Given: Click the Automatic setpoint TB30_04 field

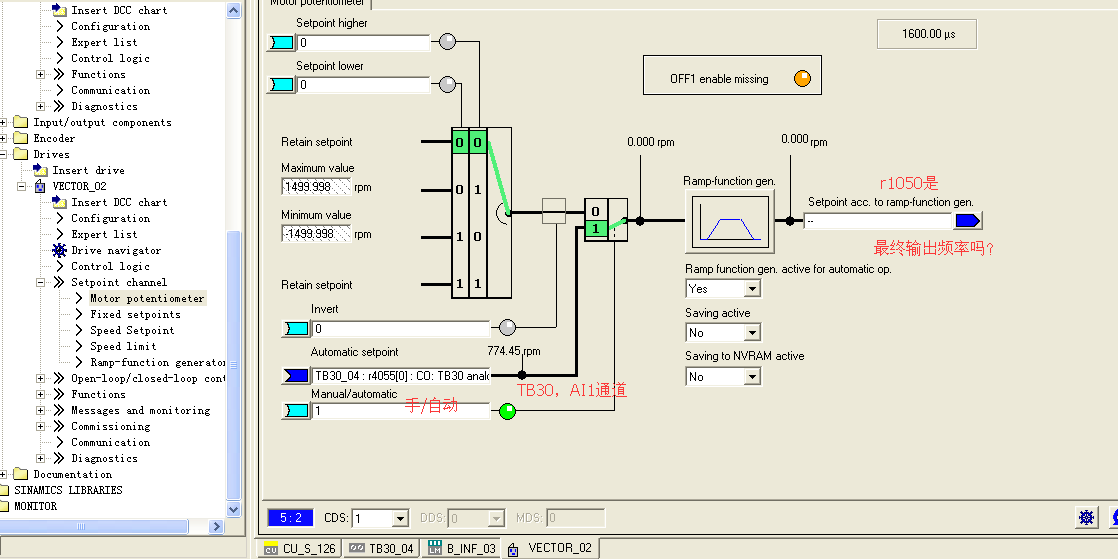Looking at the screenshot, I should 401,376.
